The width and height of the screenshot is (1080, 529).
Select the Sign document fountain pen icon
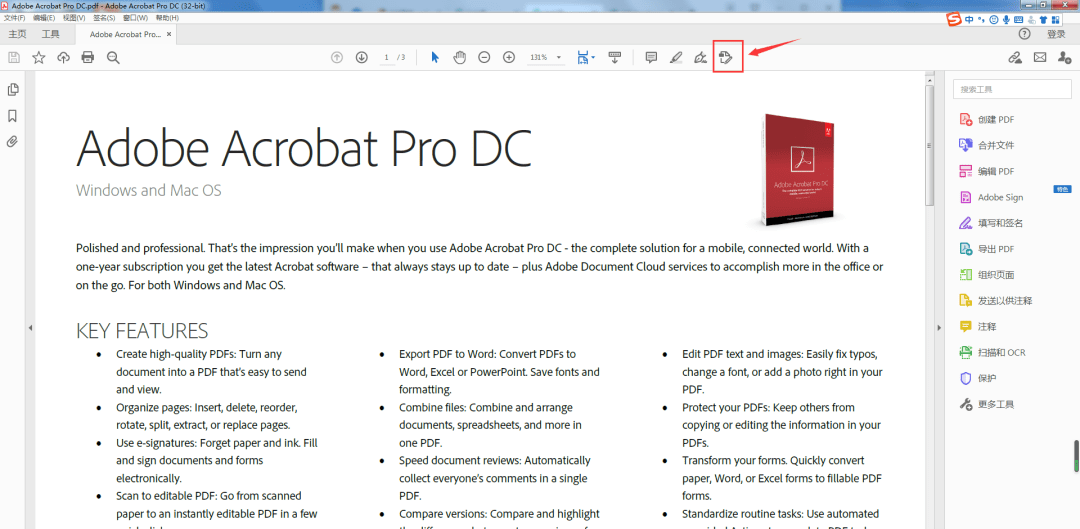coord(700,58)
